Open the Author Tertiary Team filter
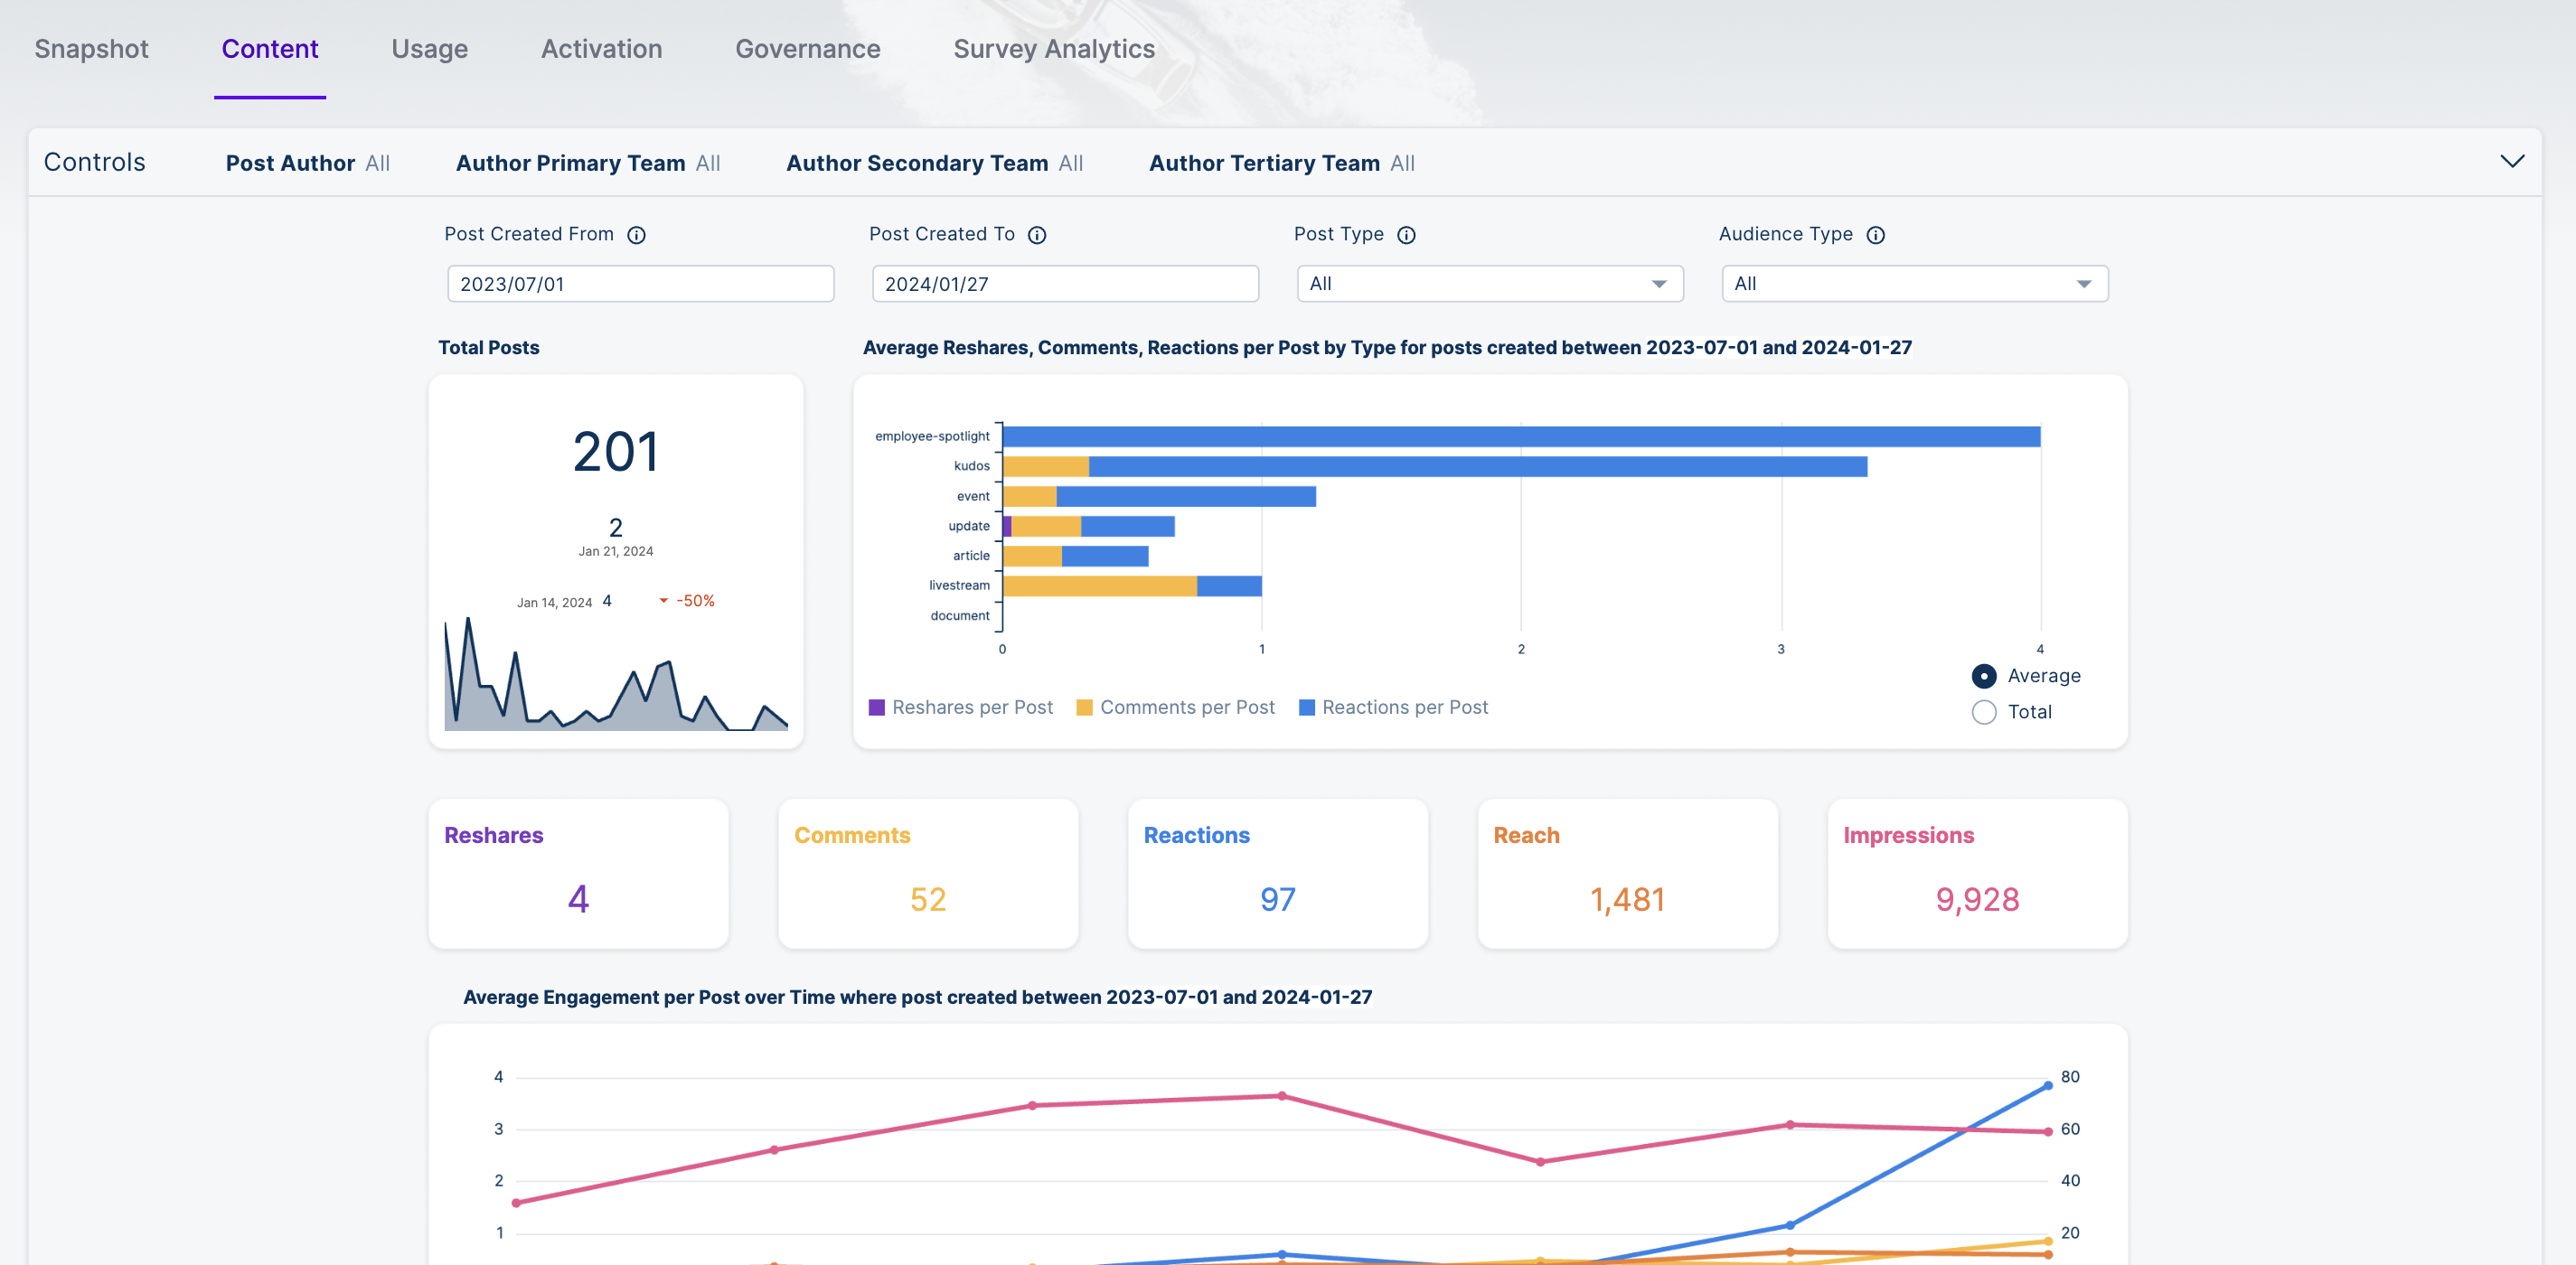The height and width of the screenshot is (1265, 2576). click(x=1281, y=163)
